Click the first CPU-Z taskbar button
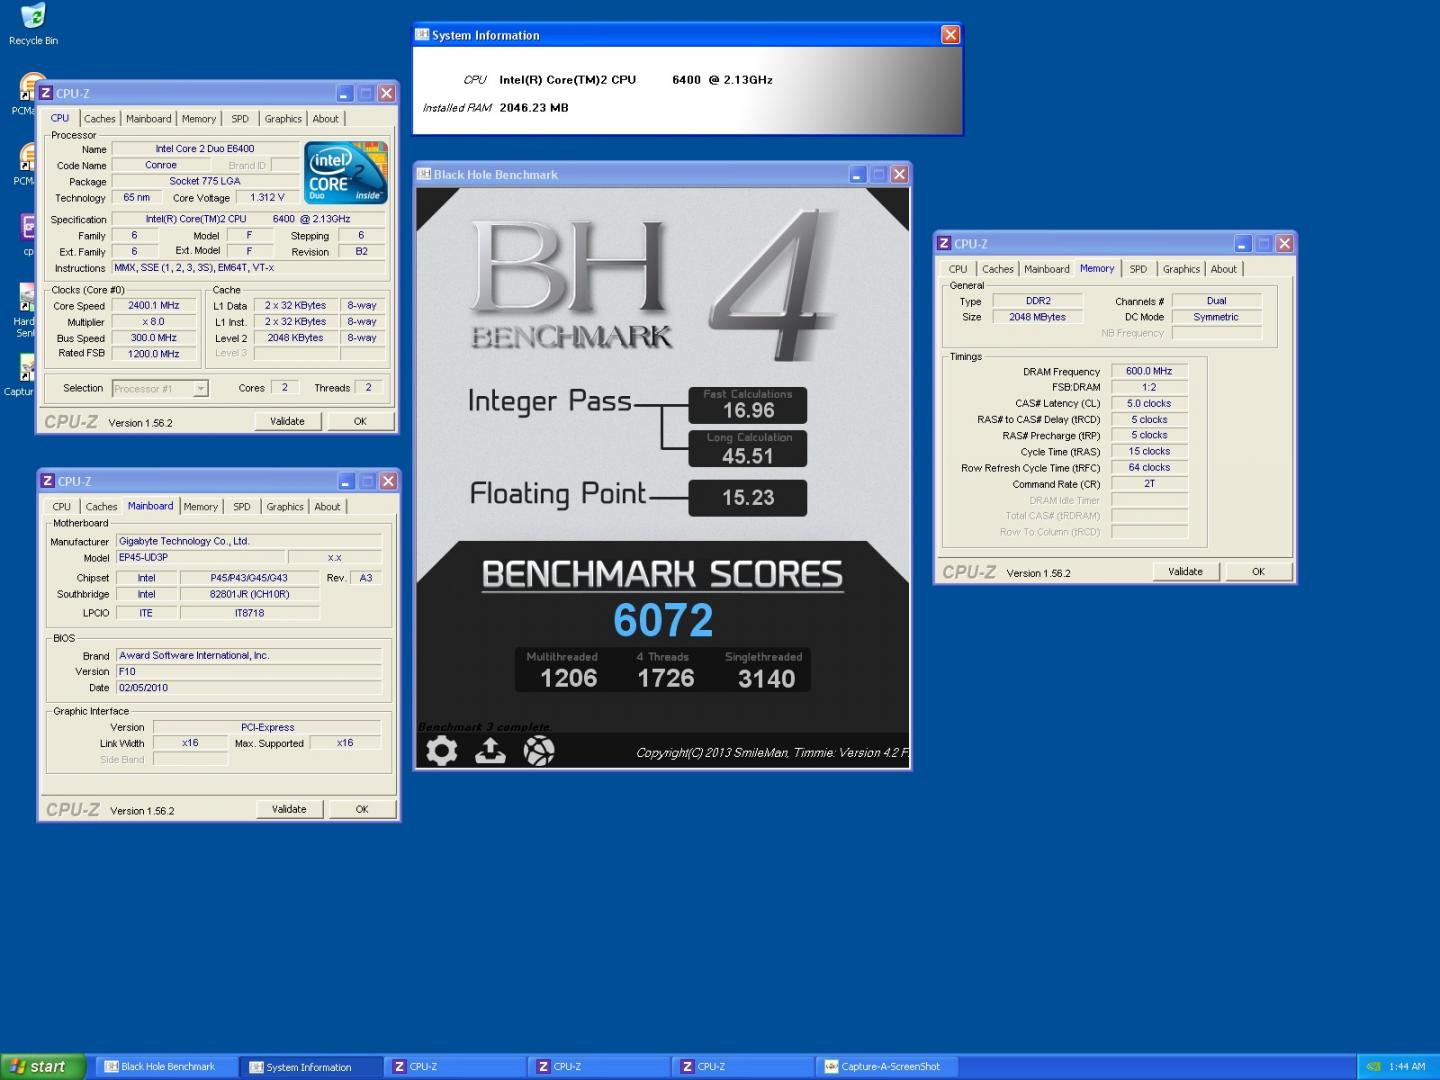The height and width of the screenshot is (1080, 1440). coord(456,1067)
